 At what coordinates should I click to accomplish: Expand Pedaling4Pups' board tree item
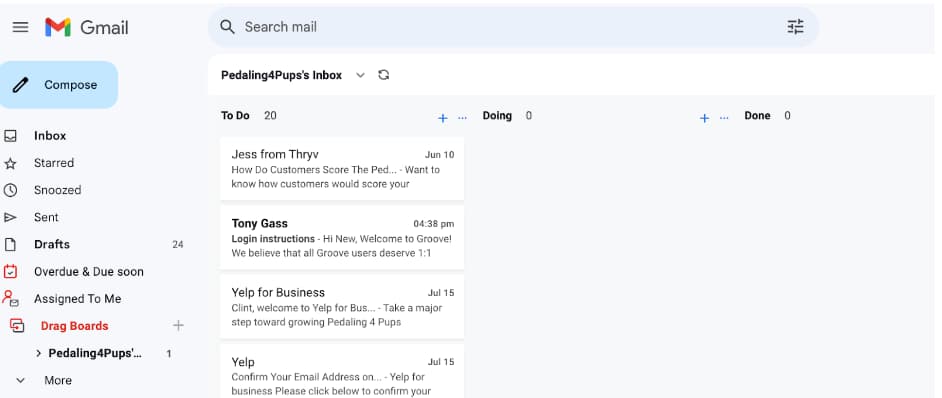pos(38,354)
